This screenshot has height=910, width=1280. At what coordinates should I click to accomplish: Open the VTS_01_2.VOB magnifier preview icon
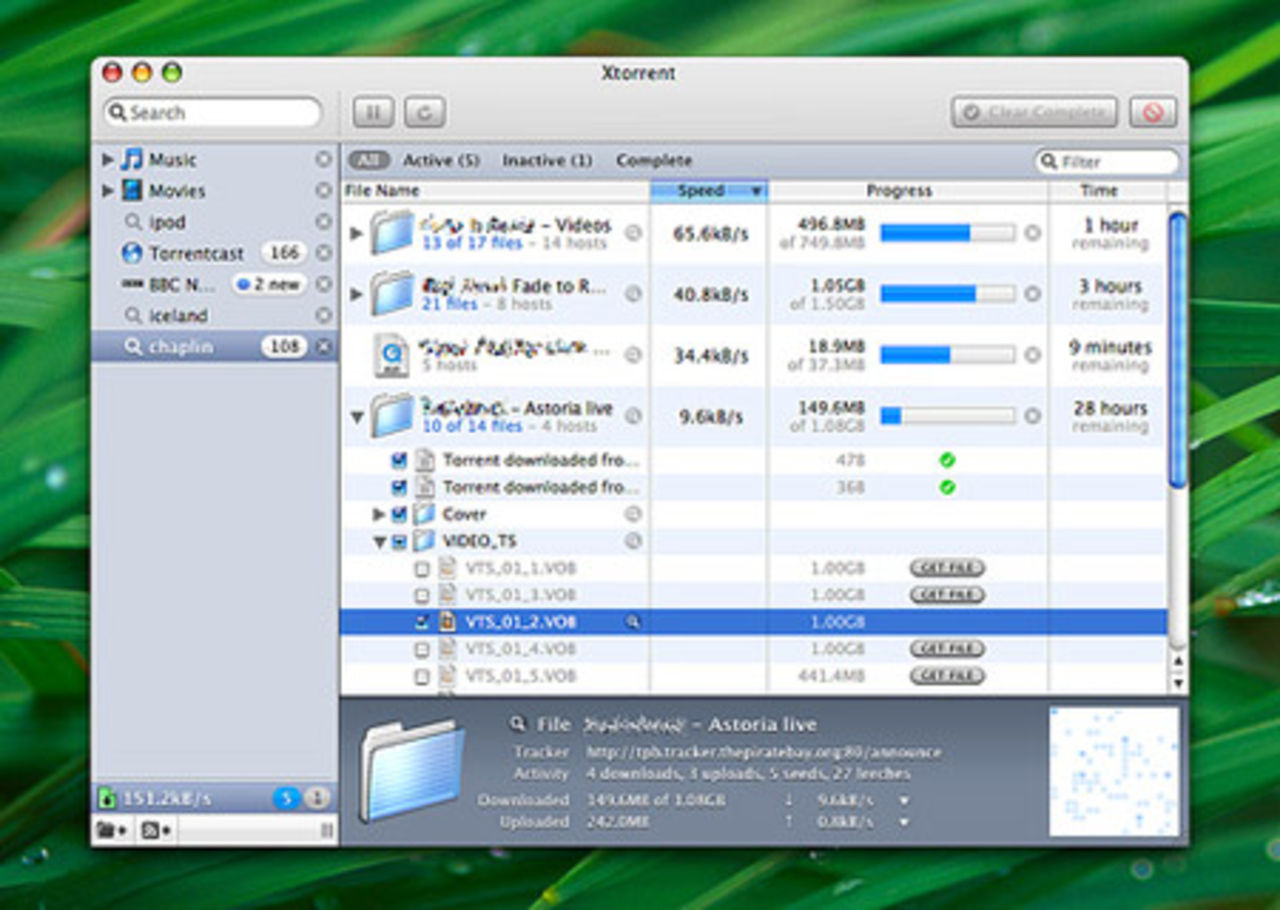tap(634, 623)
